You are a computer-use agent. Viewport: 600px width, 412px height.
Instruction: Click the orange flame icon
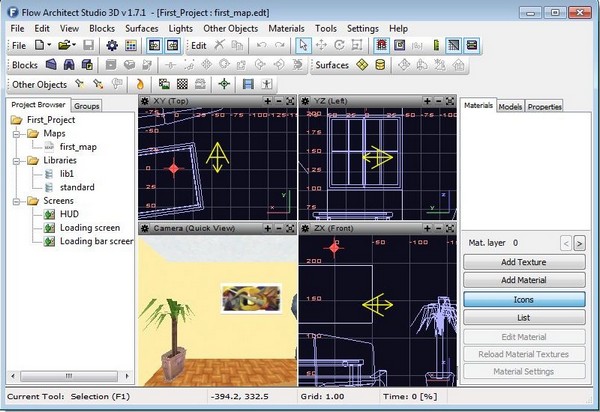coord(140,84)
